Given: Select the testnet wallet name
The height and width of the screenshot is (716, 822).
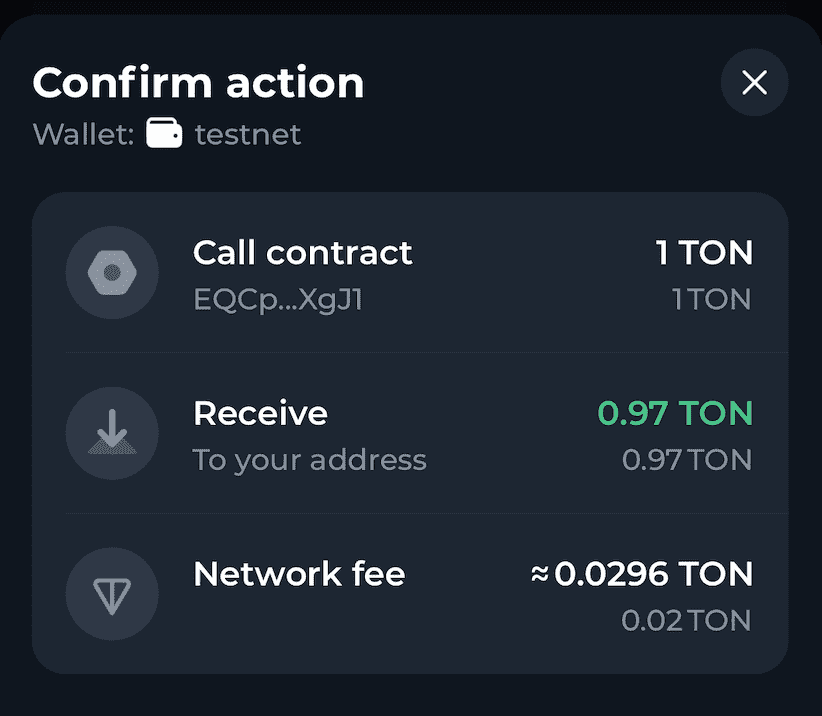Looking at the screenshot, I should pyautogui.click(x=247, y=134).
